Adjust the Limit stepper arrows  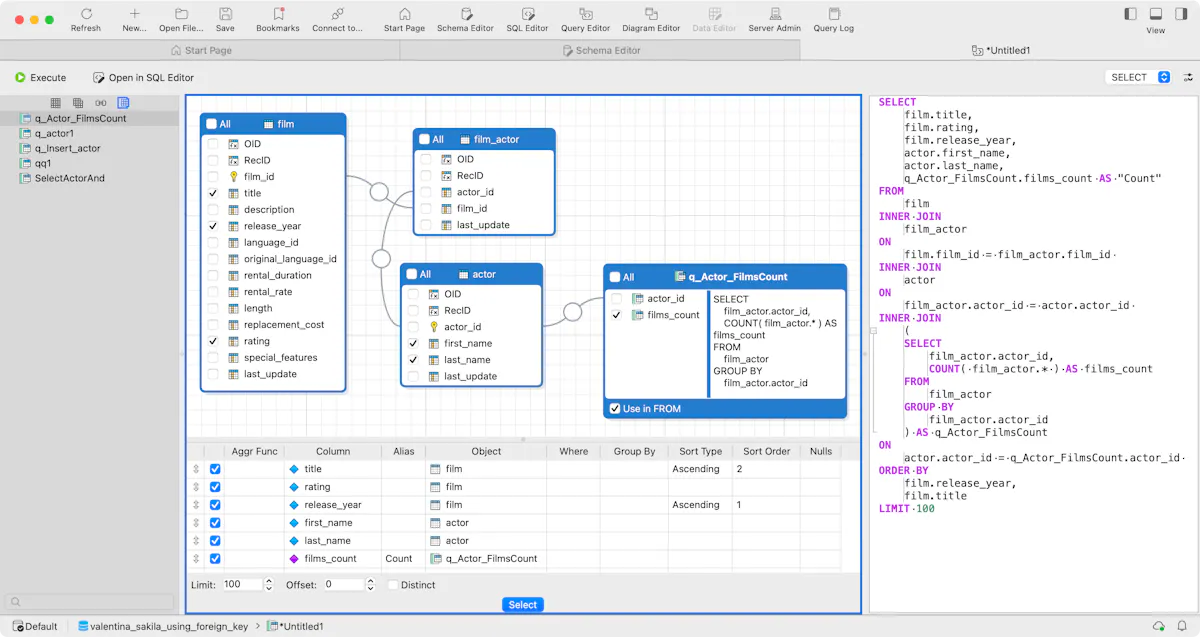coord(269,585)
